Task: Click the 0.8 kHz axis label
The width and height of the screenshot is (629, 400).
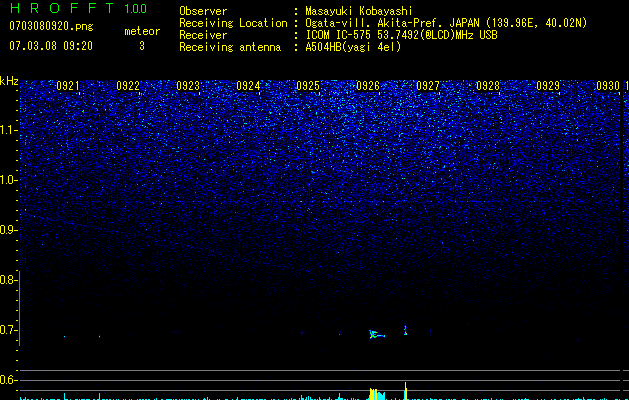Action: [x=8, y=280]
